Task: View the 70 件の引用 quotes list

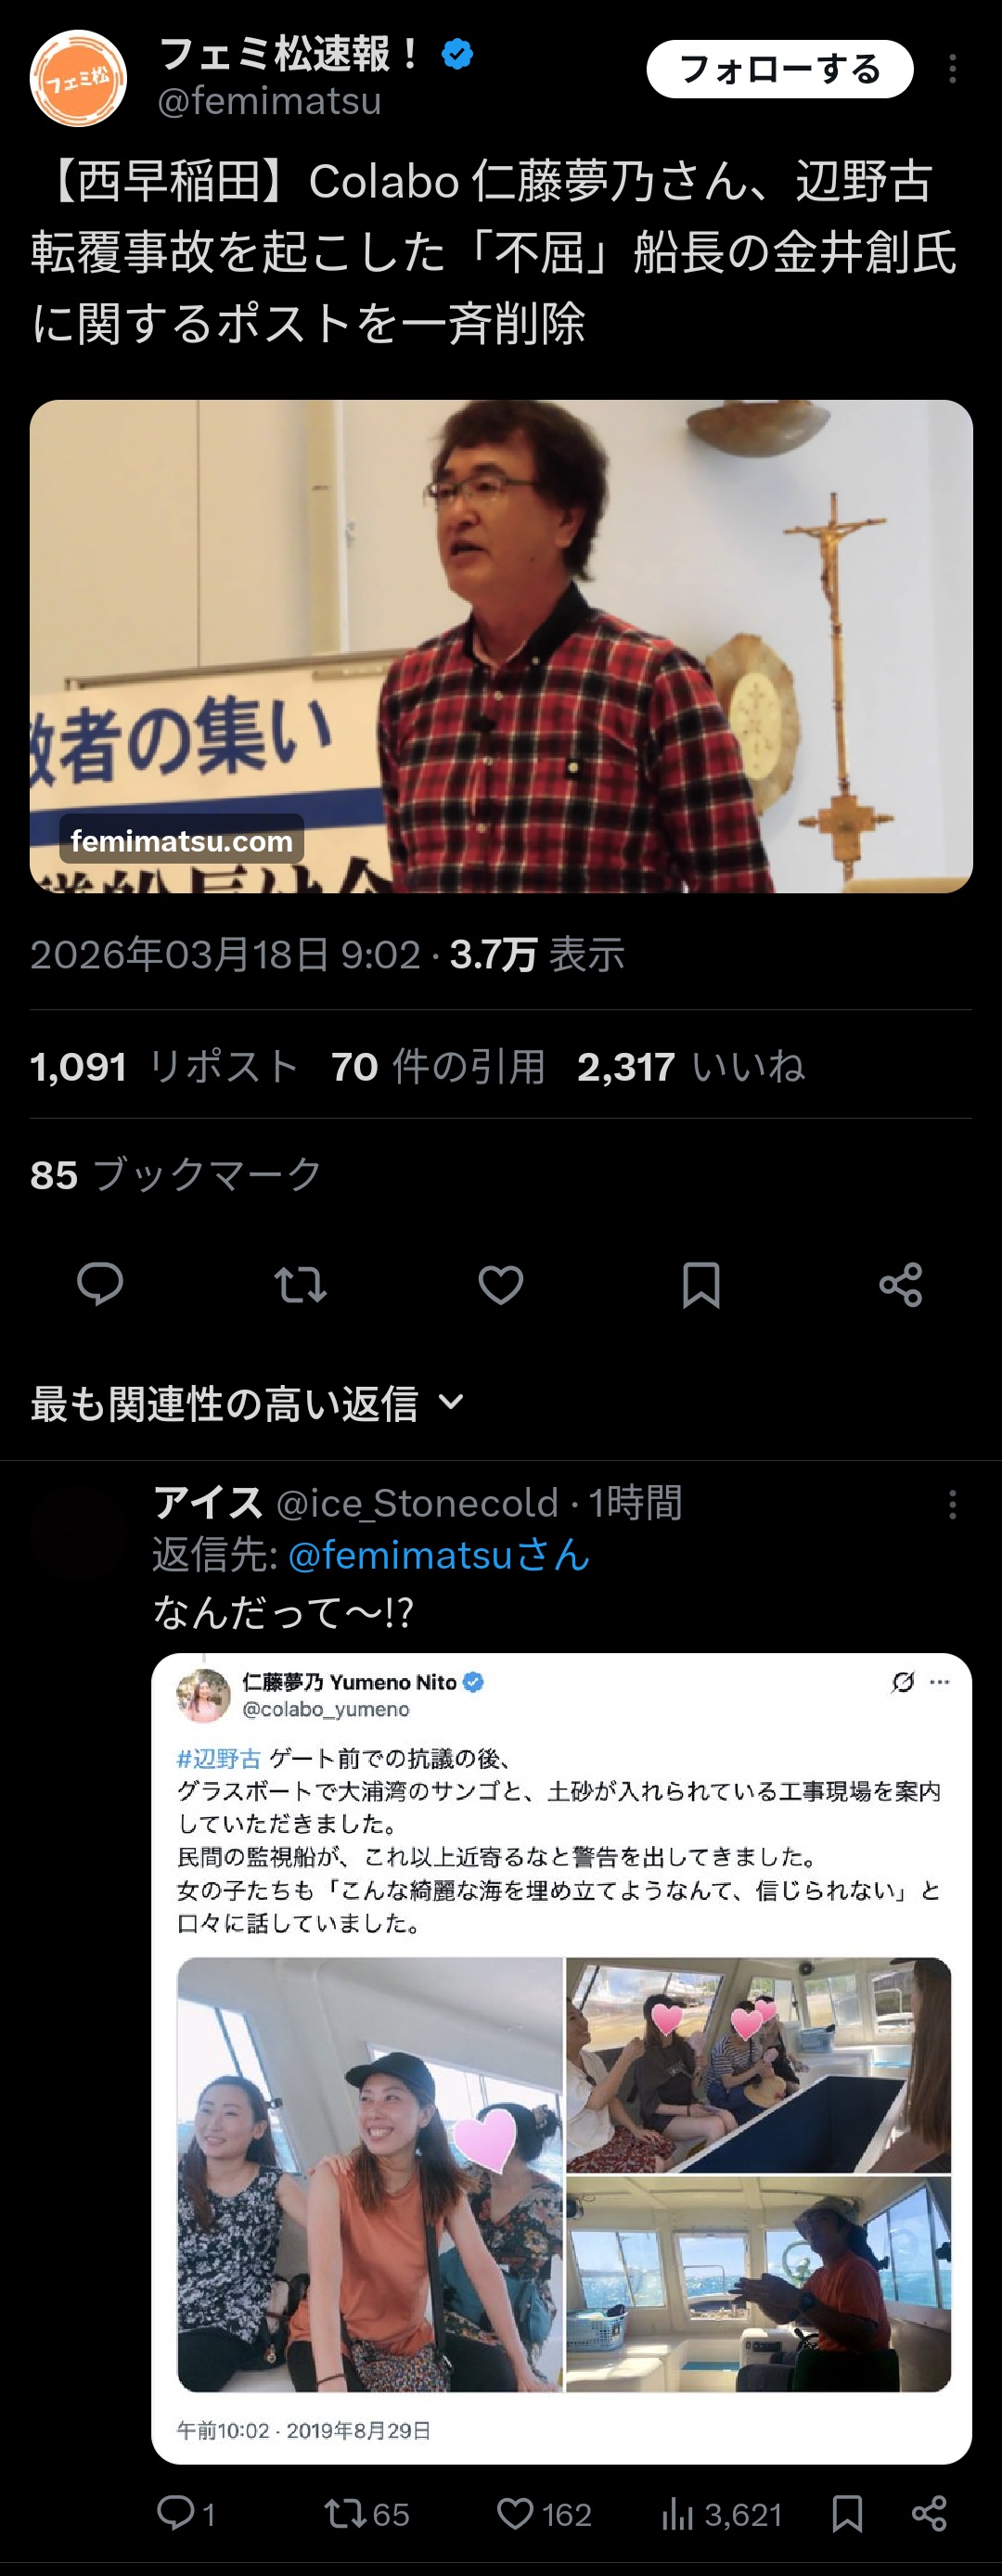Action: 438,1066
